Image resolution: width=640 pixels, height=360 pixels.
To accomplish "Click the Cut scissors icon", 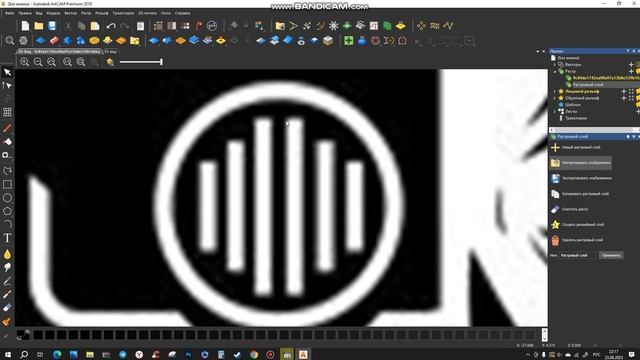I will pyautogui.click(x=68, y=26).
